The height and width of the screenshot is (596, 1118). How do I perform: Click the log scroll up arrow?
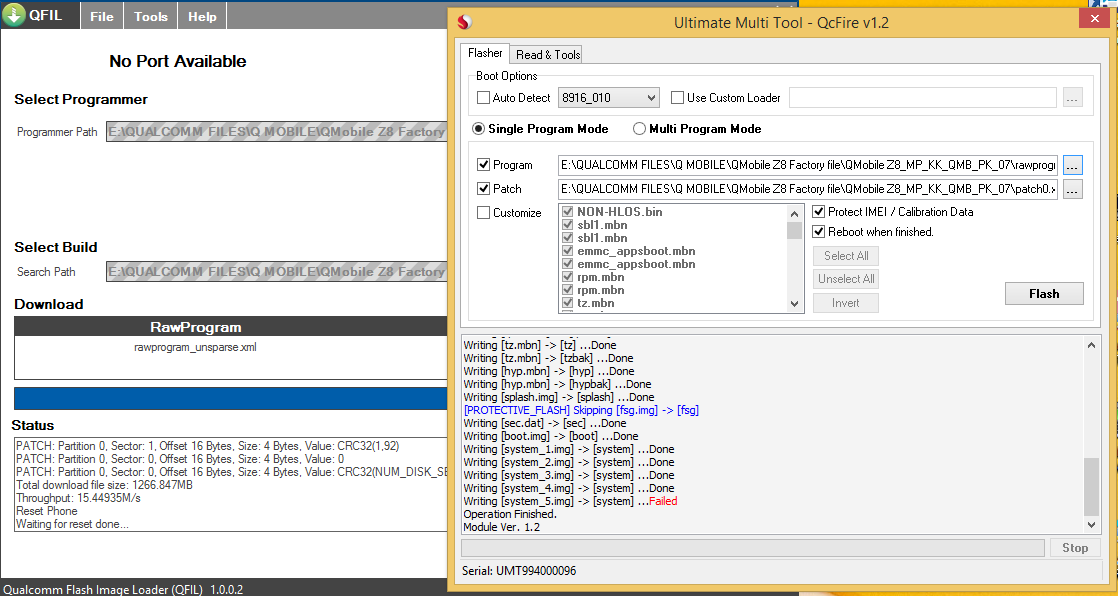tap(1091, 345)
